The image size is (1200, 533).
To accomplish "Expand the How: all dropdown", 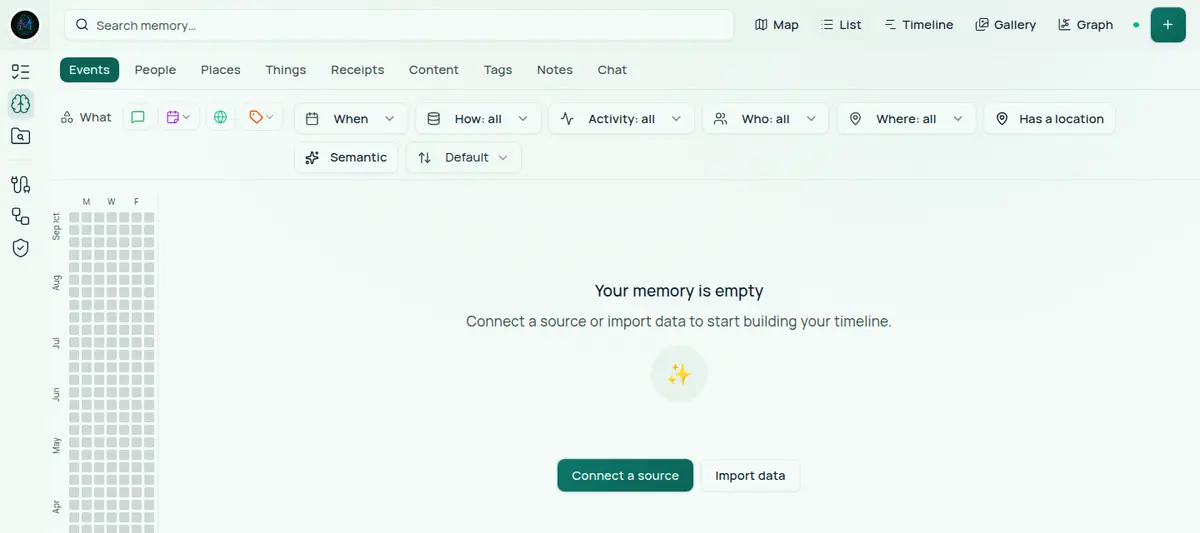I will (478, 118).
